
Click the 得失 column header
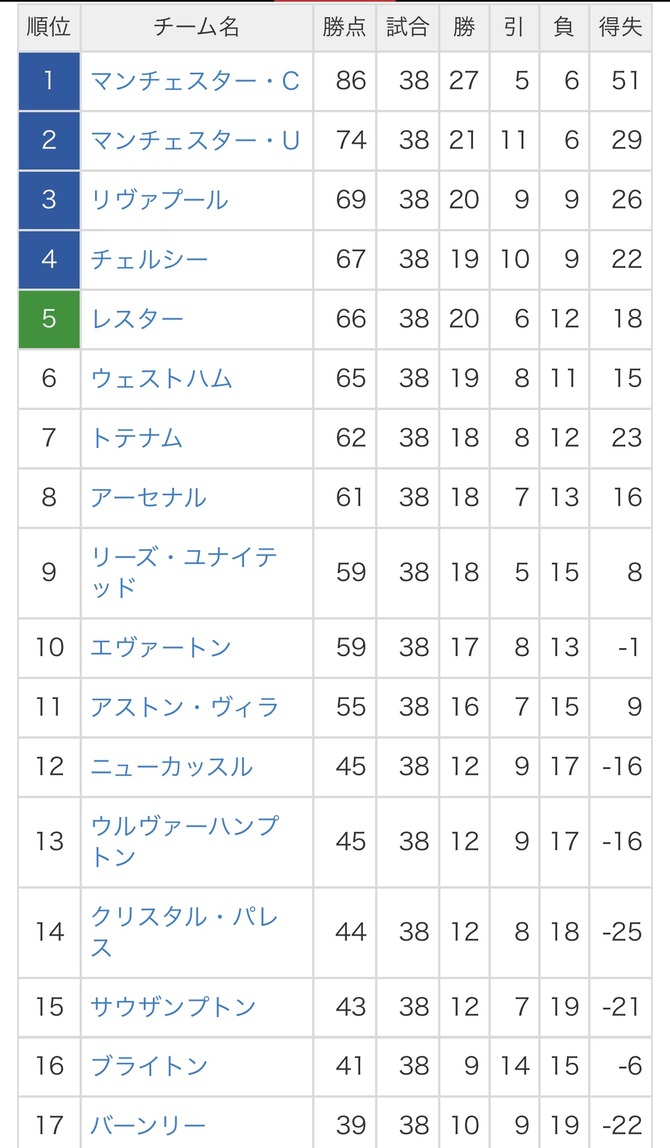tap(620, 27)
